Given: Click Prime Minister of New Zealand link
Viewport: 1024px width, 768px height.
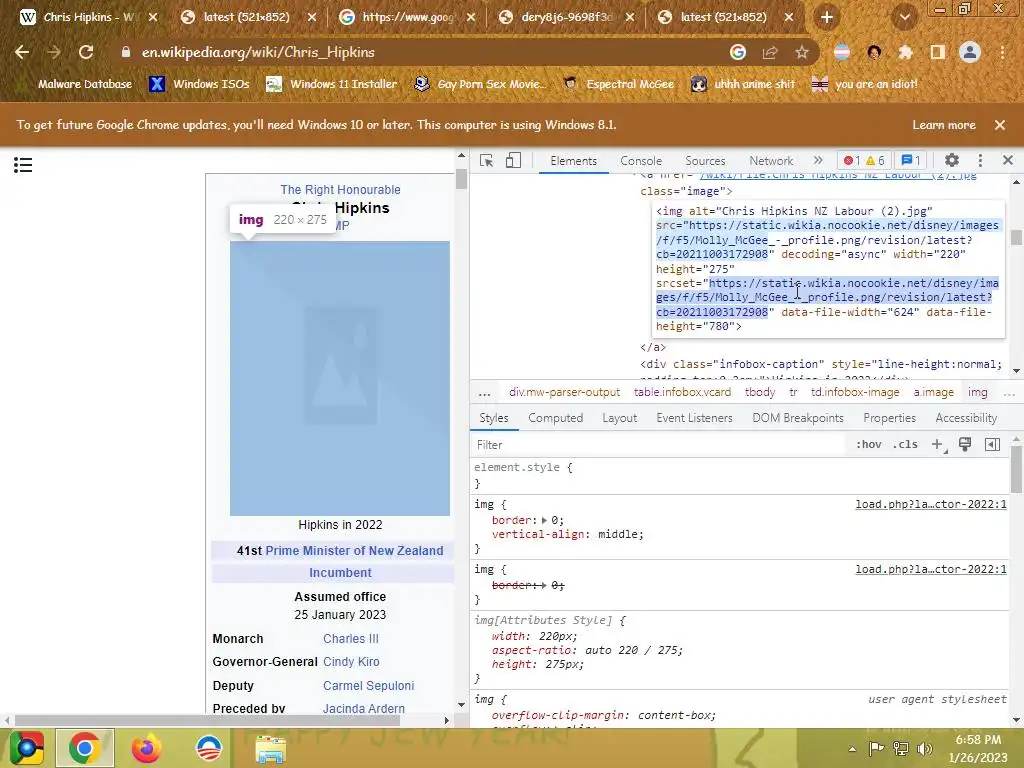Looking at the screenshot, I should (x=354, y=551).
